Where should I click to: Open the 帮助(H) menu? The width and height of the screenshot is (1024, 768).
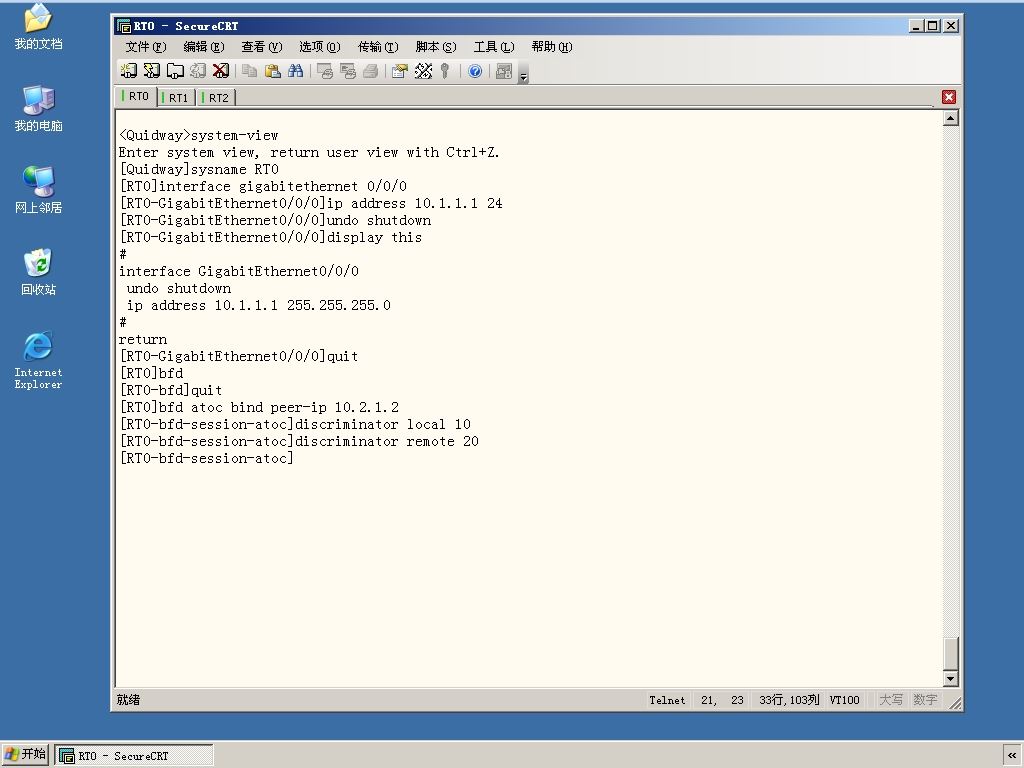552,47
